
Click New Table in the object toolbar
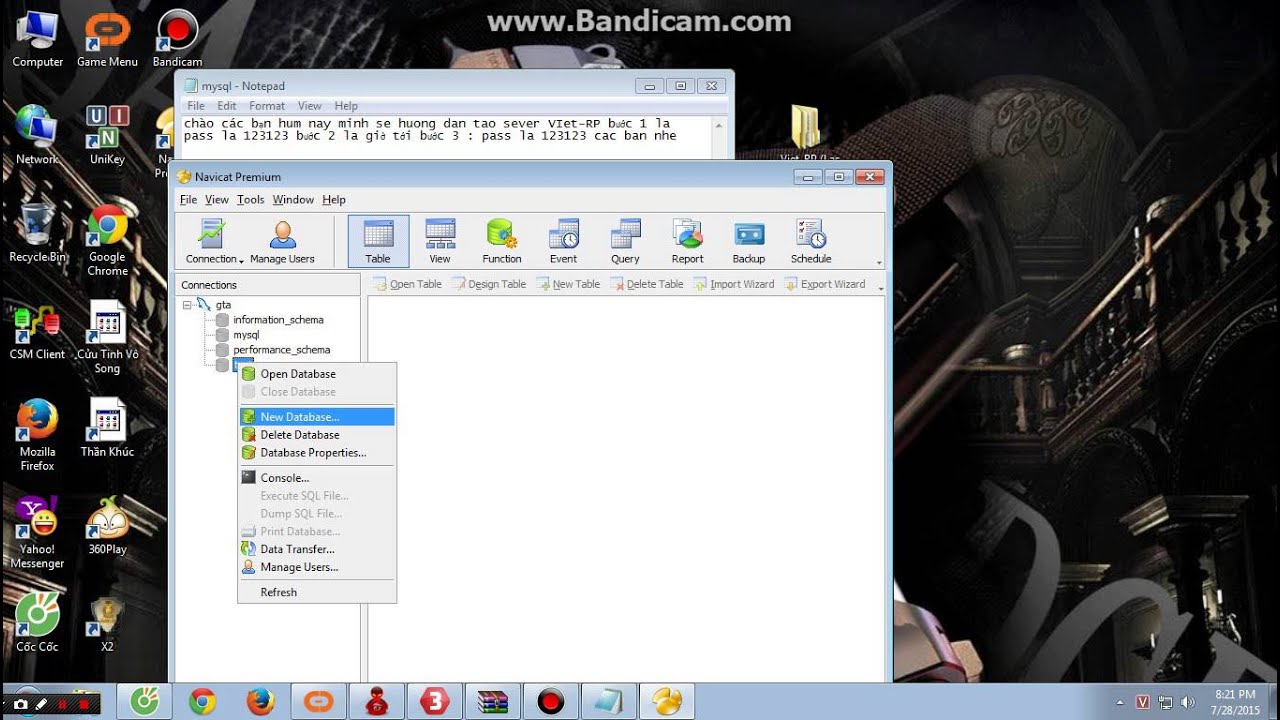tap(568, 284)
